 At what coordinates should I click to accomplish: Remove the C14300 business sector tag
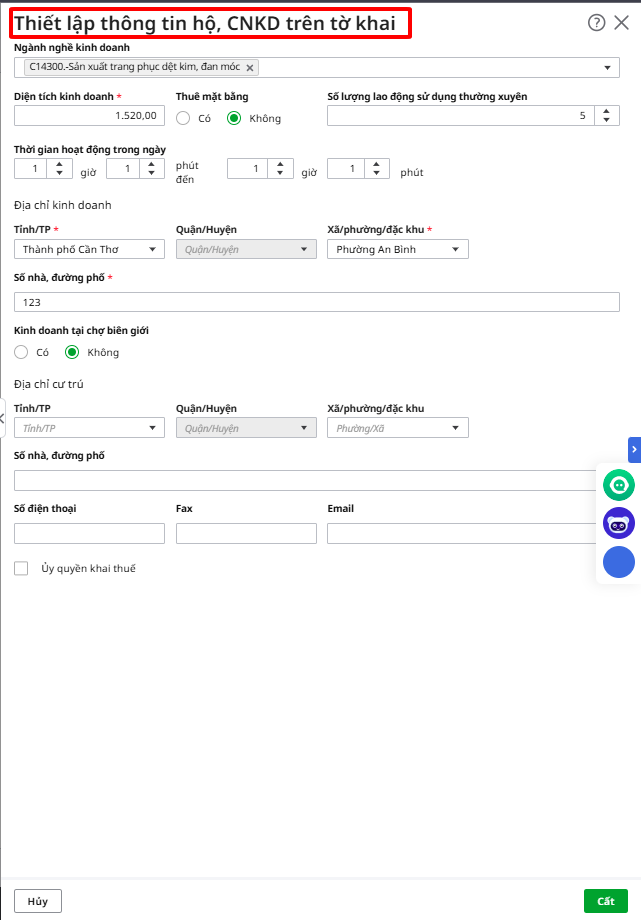coord(250,68)
